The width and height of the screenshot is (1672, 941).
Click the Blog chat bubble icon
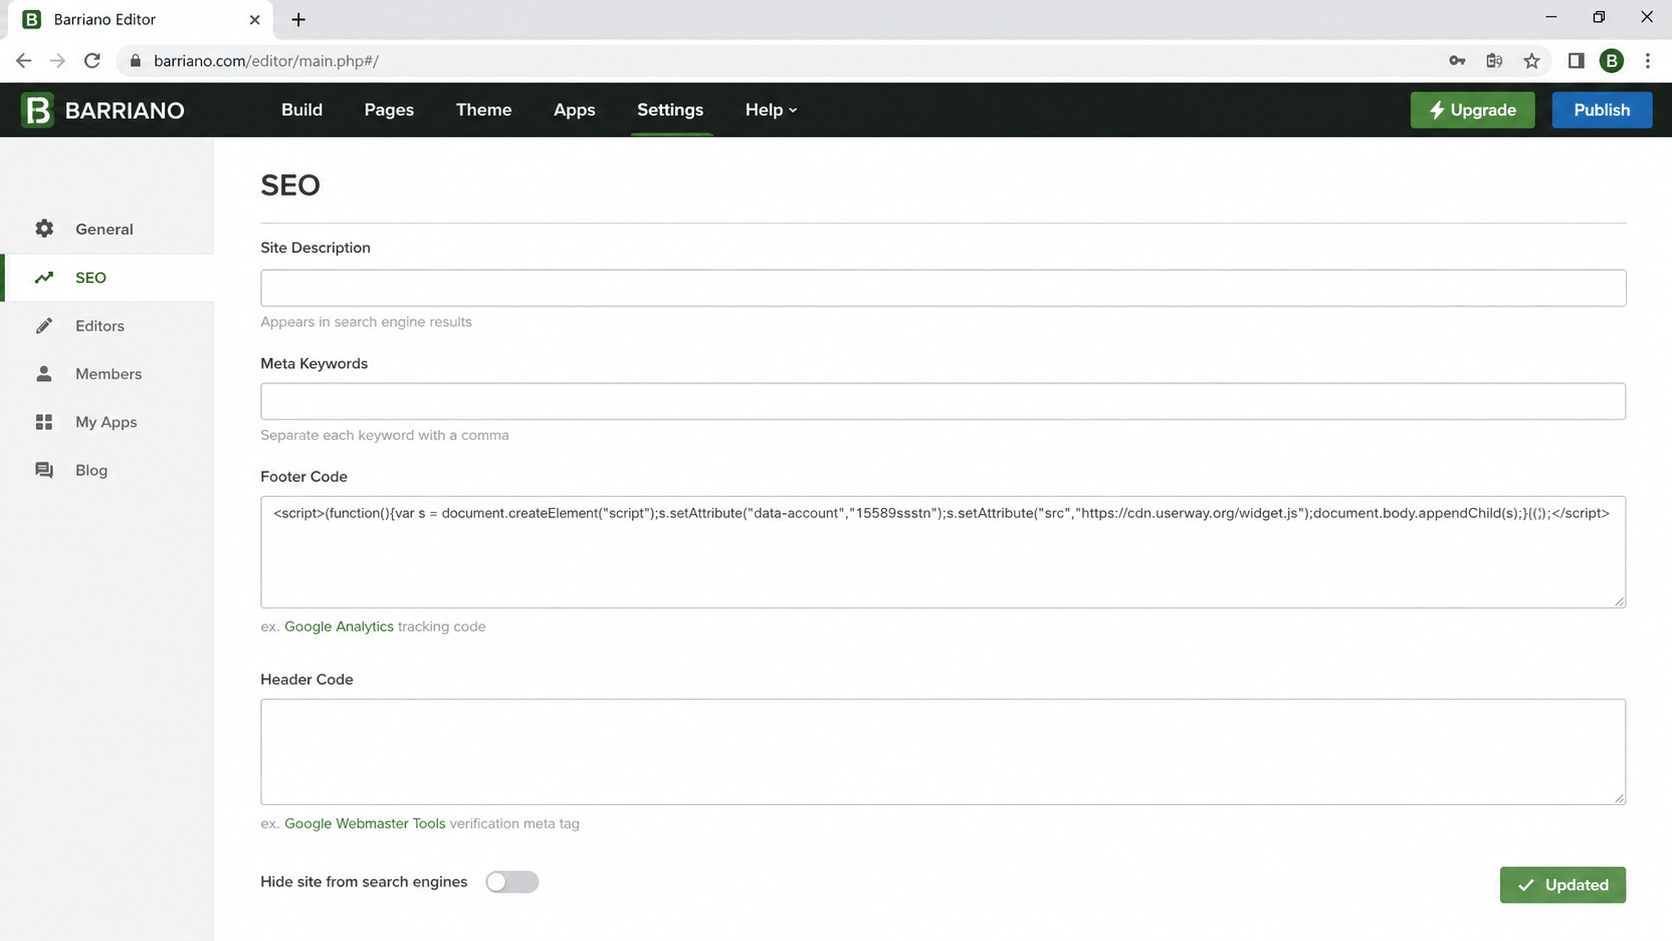coord(44,470)
